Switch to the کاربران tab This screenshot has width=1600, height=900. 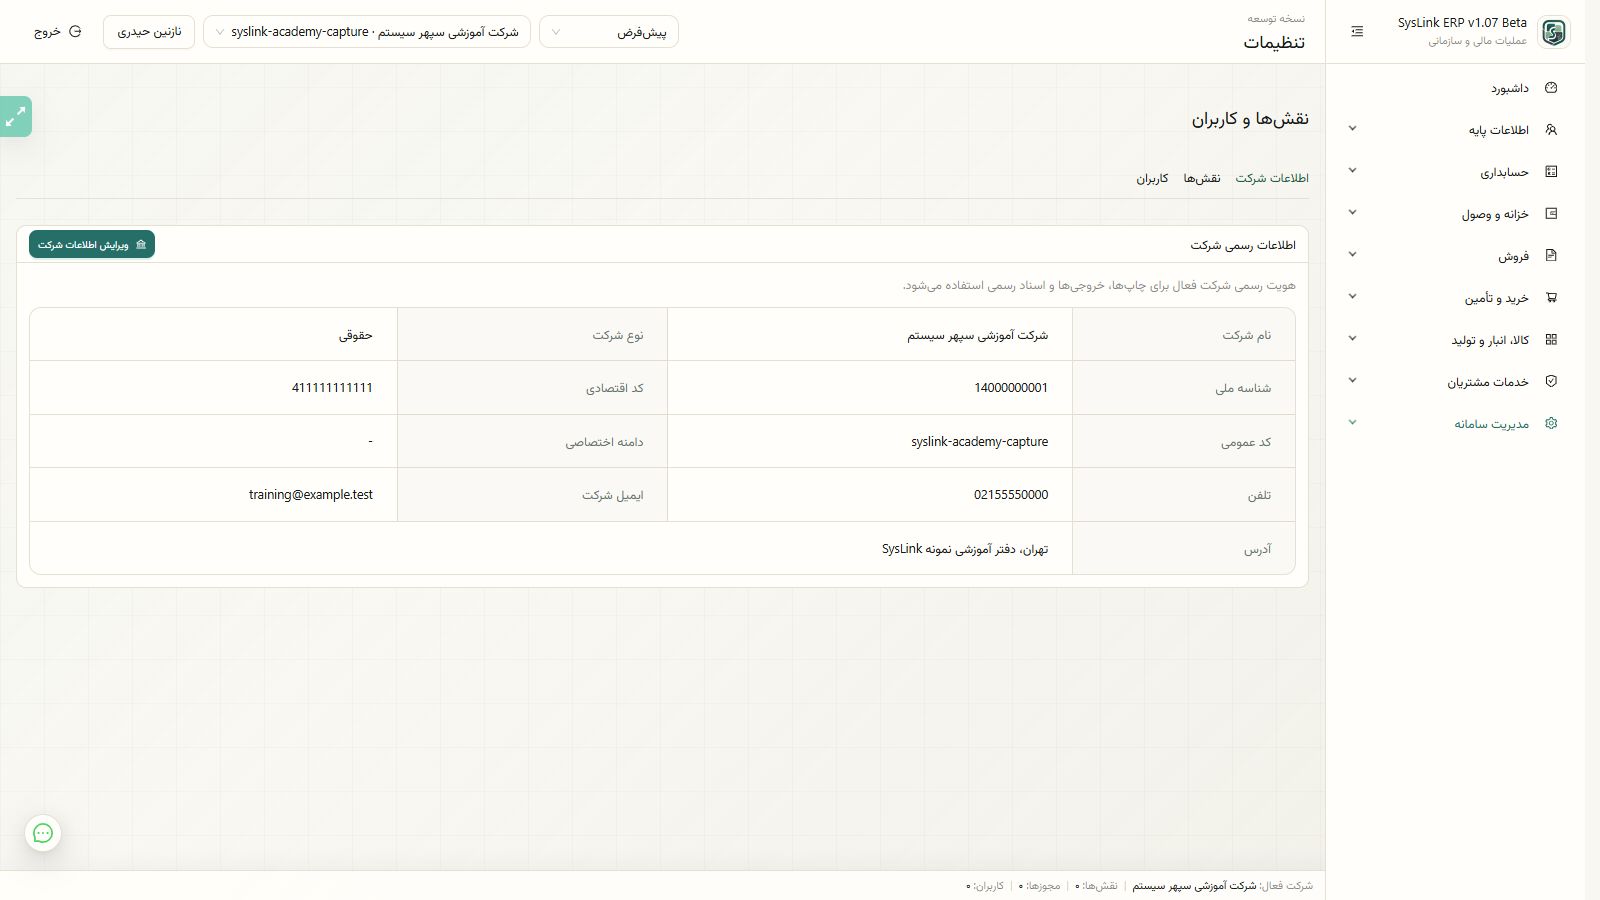coord(1152,178)
